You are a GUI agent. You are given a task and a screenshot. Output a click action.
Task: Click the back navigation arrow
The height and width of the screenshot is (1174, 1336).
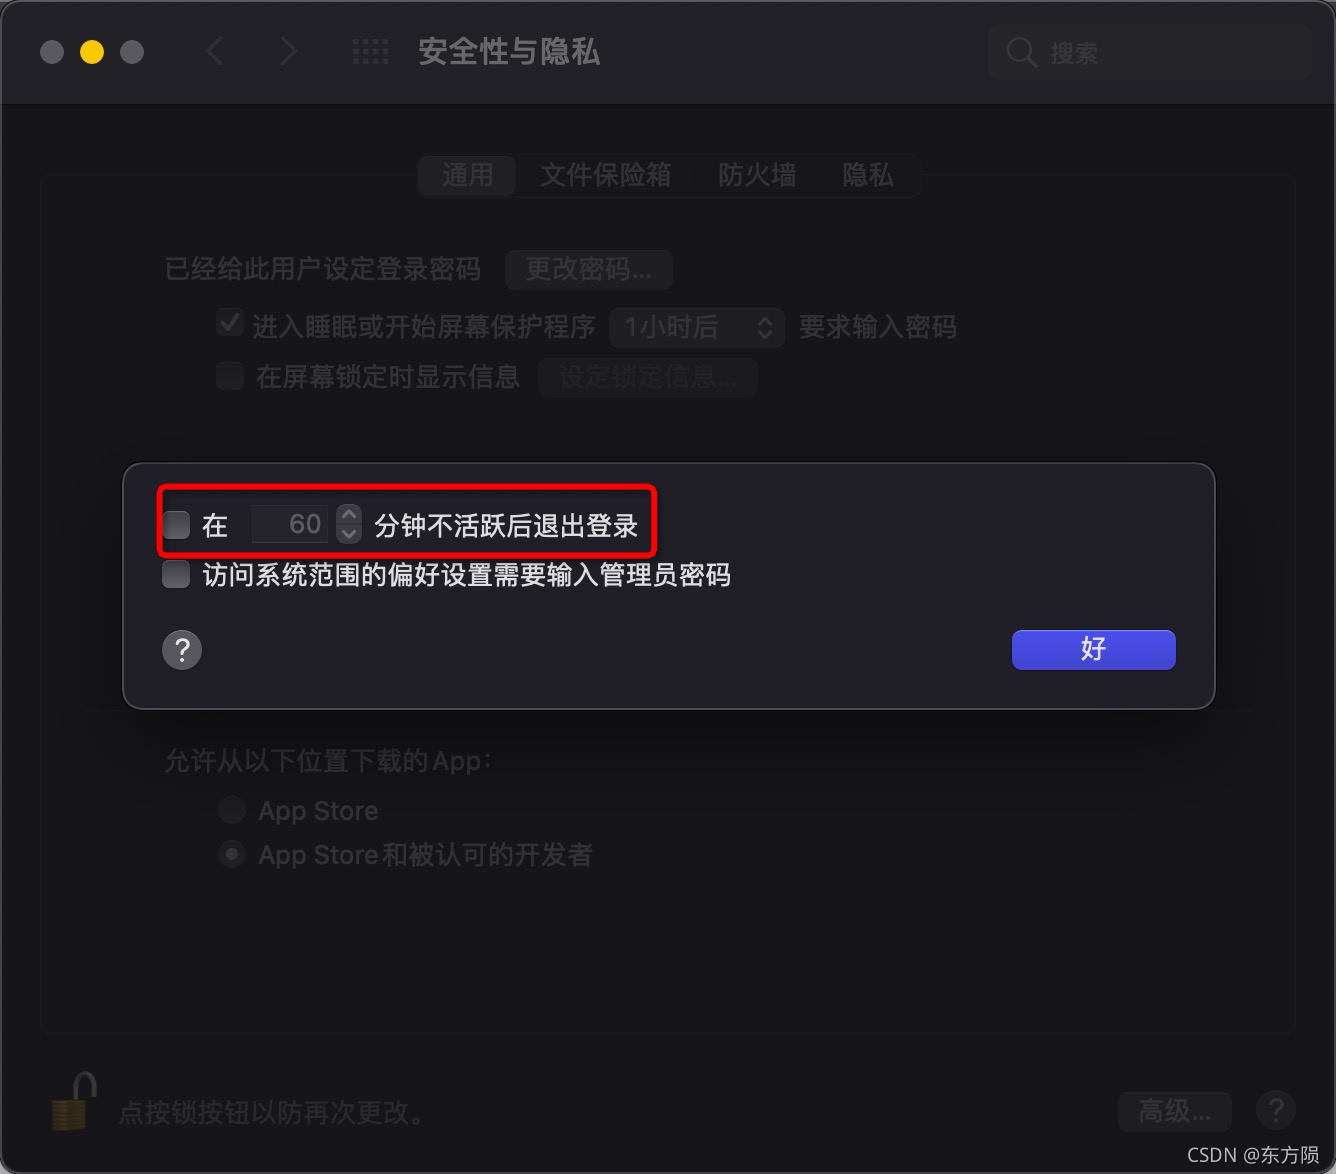click(214, 52)
